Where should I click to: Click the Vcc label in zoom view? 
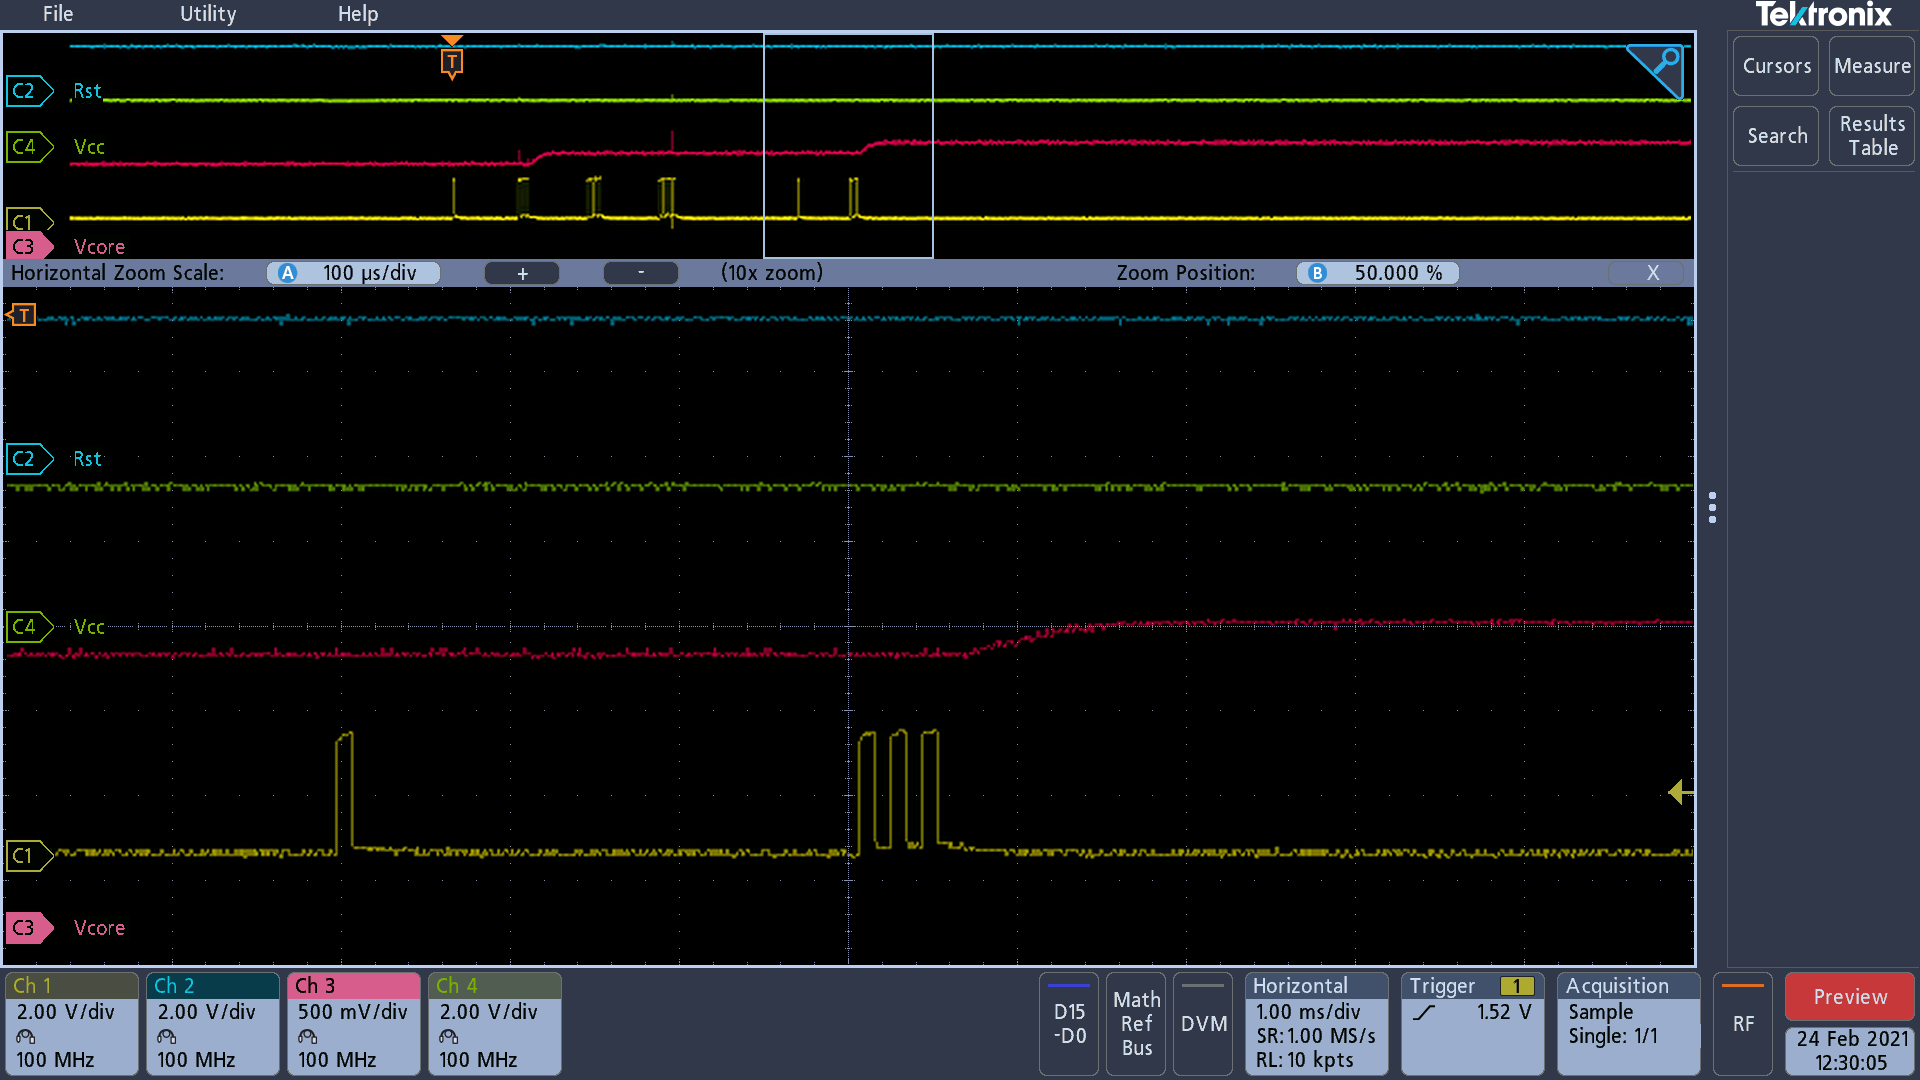click(89, 627)
